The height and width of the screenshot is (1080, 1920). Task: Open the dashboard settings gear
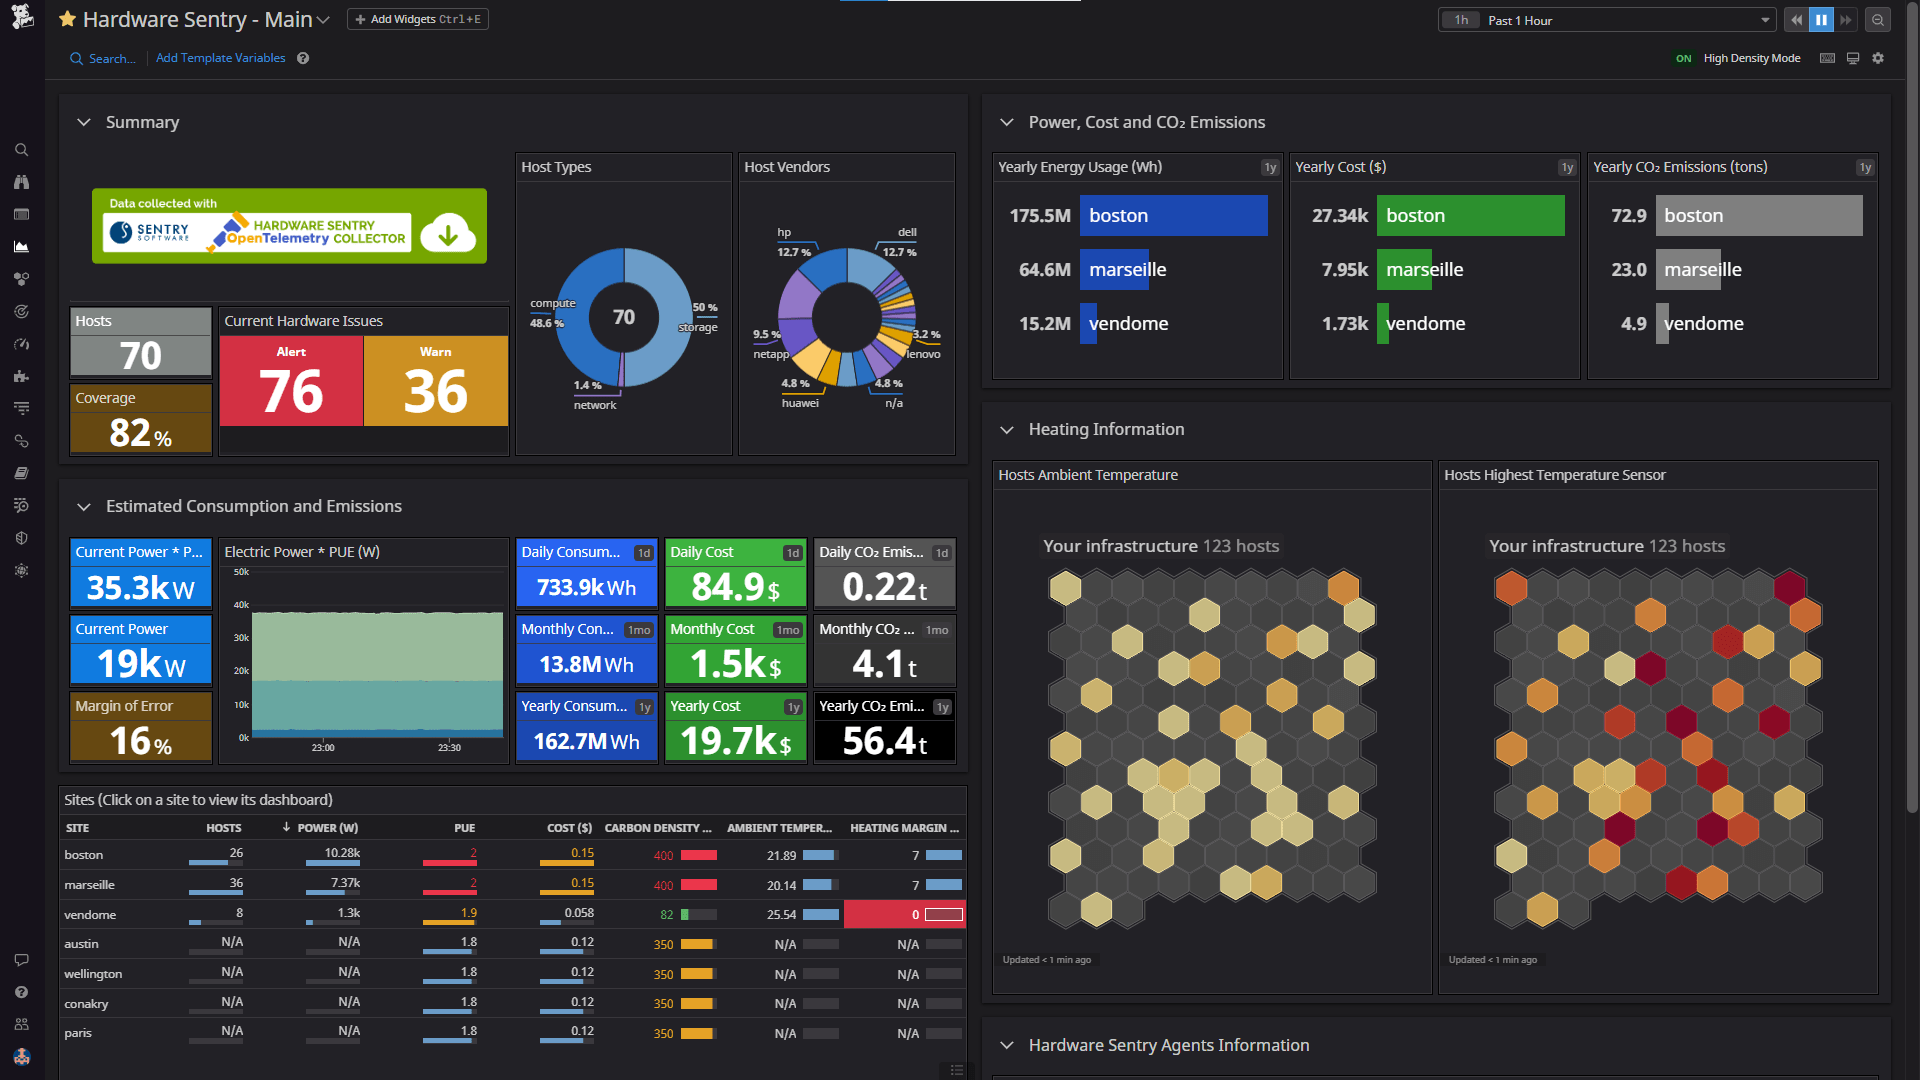1879,58
